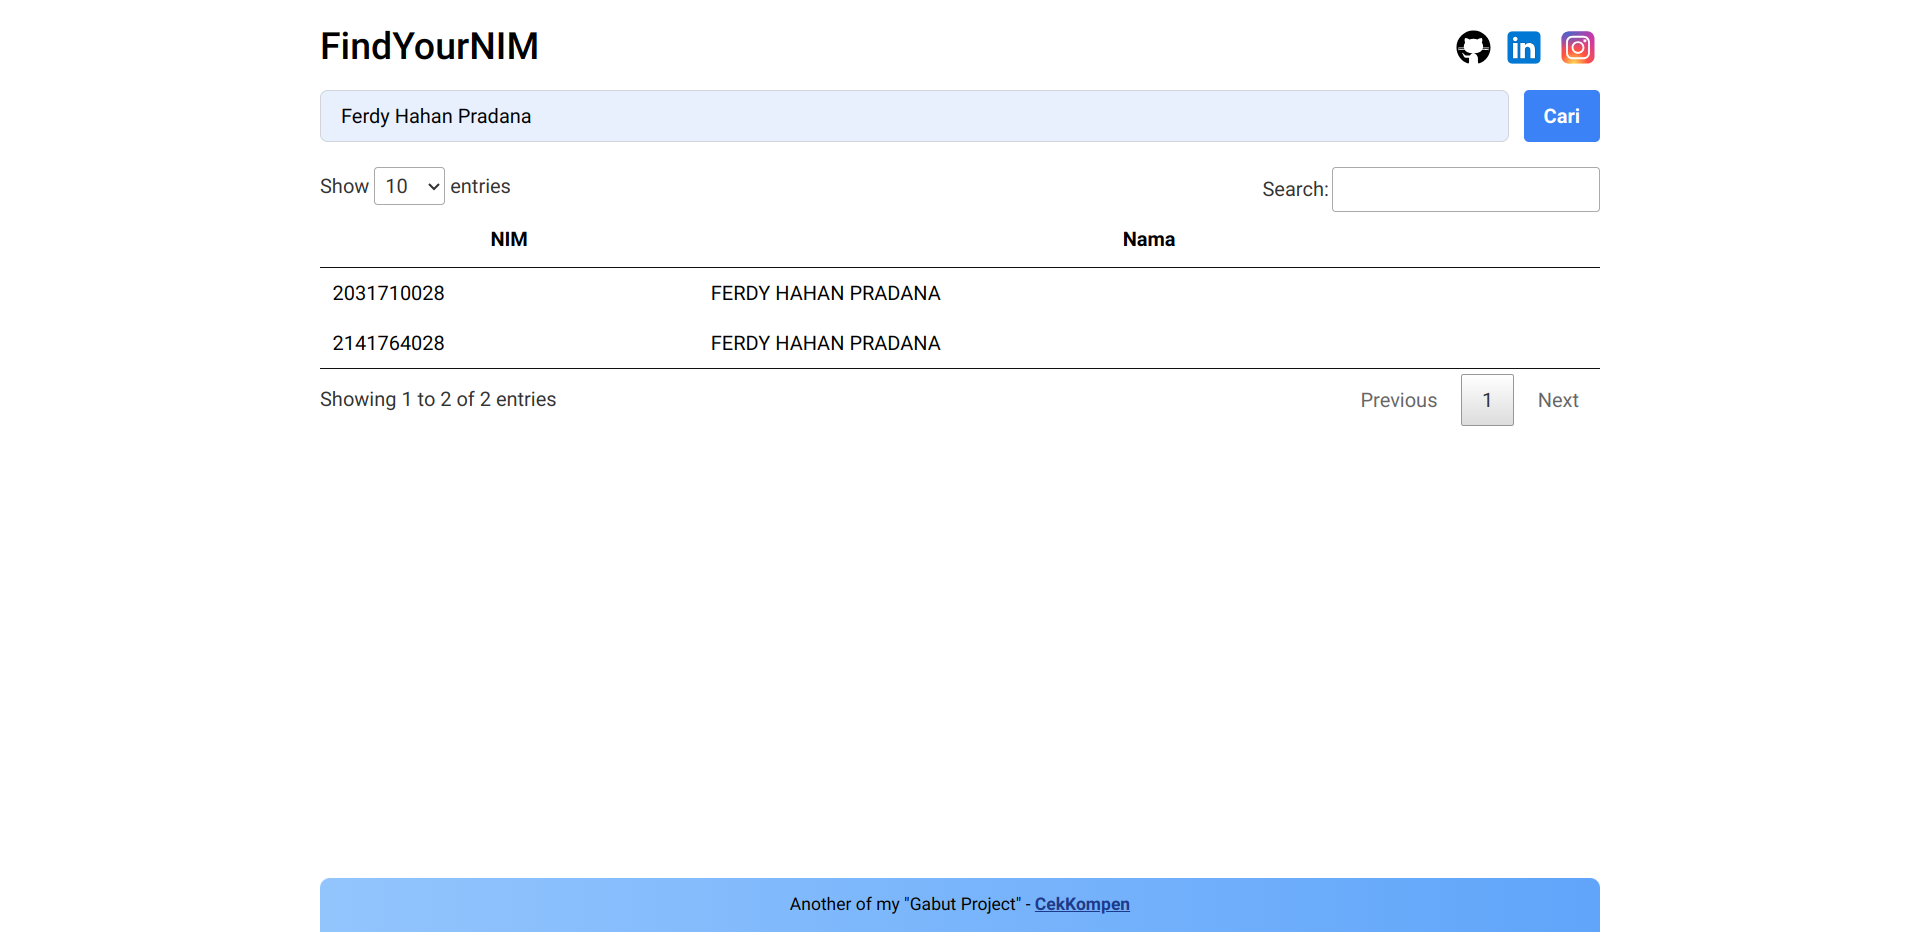Click the table filter Search box
The height and width of the screenshot is (932, 1920).
[1465, 189]
